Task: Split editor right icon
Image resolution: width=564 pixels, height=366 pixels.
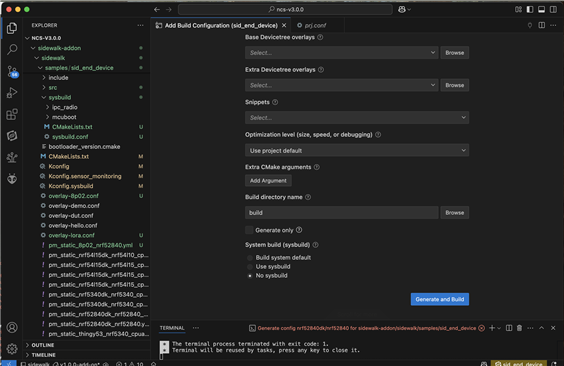Action: pyautogui.click(x=541, y=25)
